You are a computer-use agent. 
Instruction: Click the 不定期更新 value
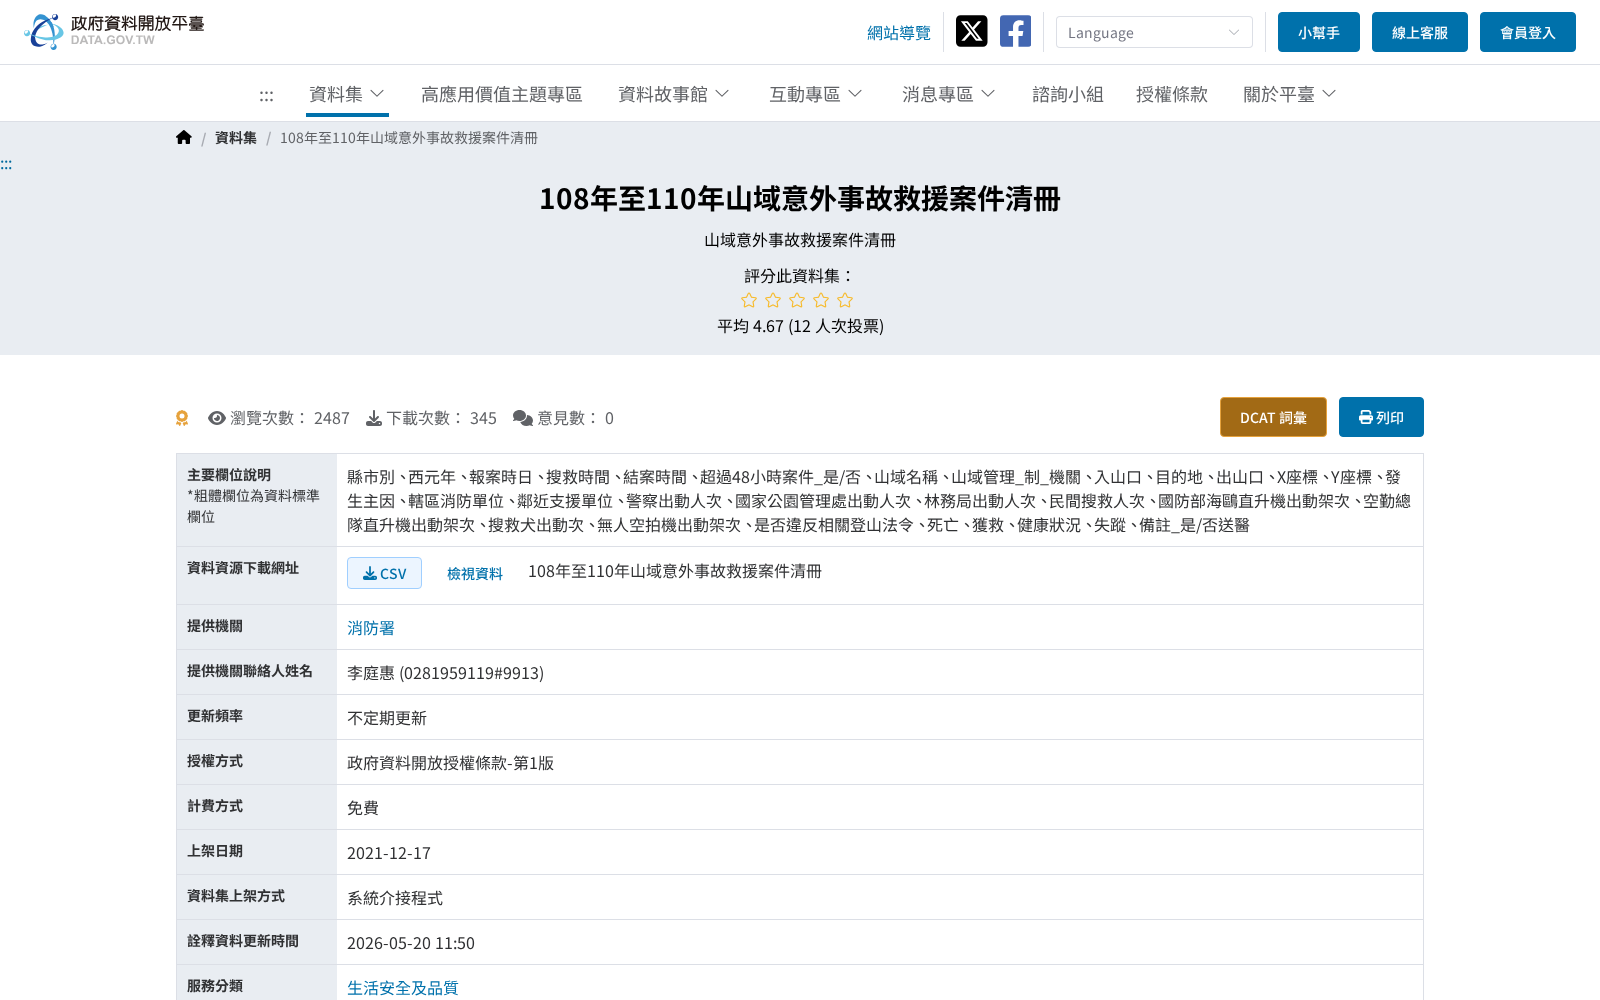coord(387,718)
